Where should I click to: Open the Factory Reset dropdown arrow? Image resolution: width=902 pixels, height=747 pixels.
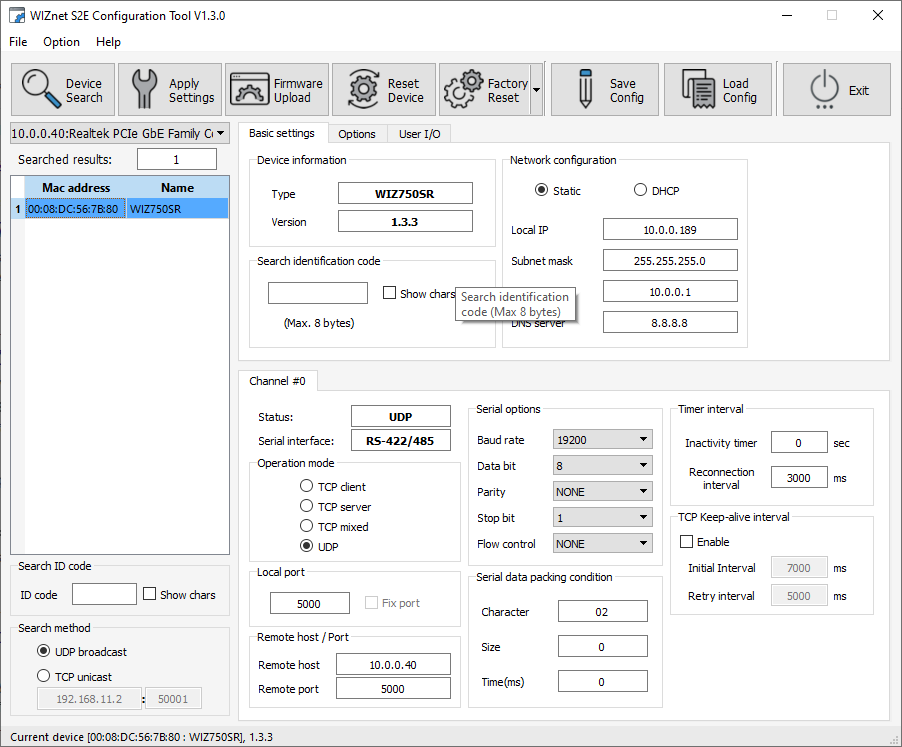coord(537,90)
